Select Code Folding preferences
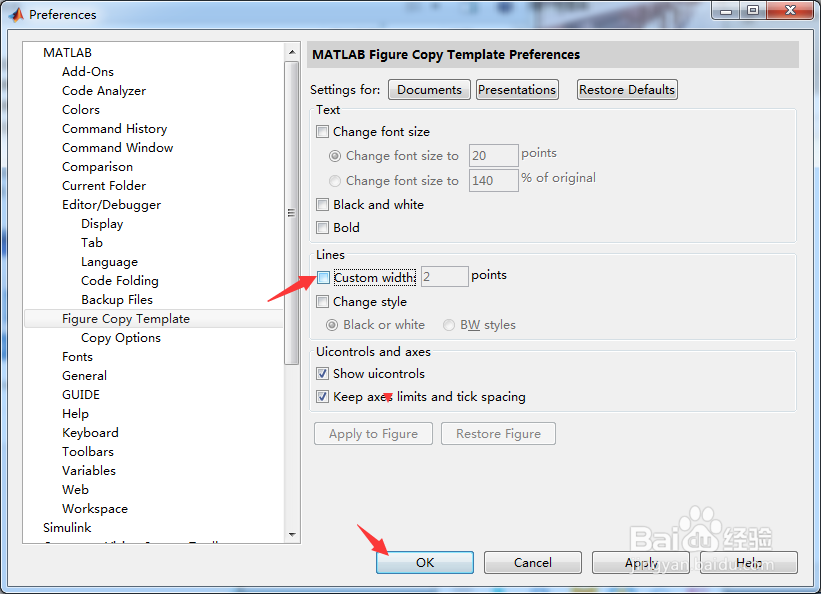The width and height of the screenshot is (821, 594). click(119, 281)
